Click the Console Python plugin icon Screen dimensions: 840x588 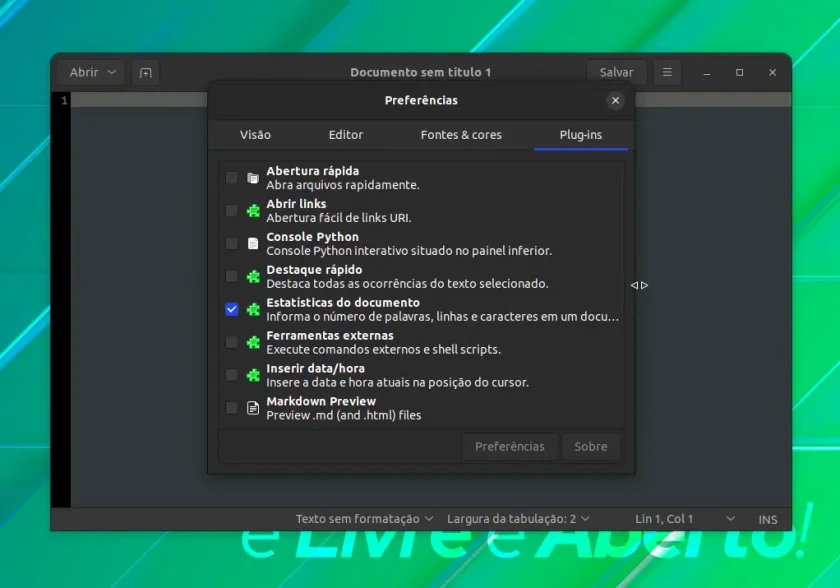(253, 244)
